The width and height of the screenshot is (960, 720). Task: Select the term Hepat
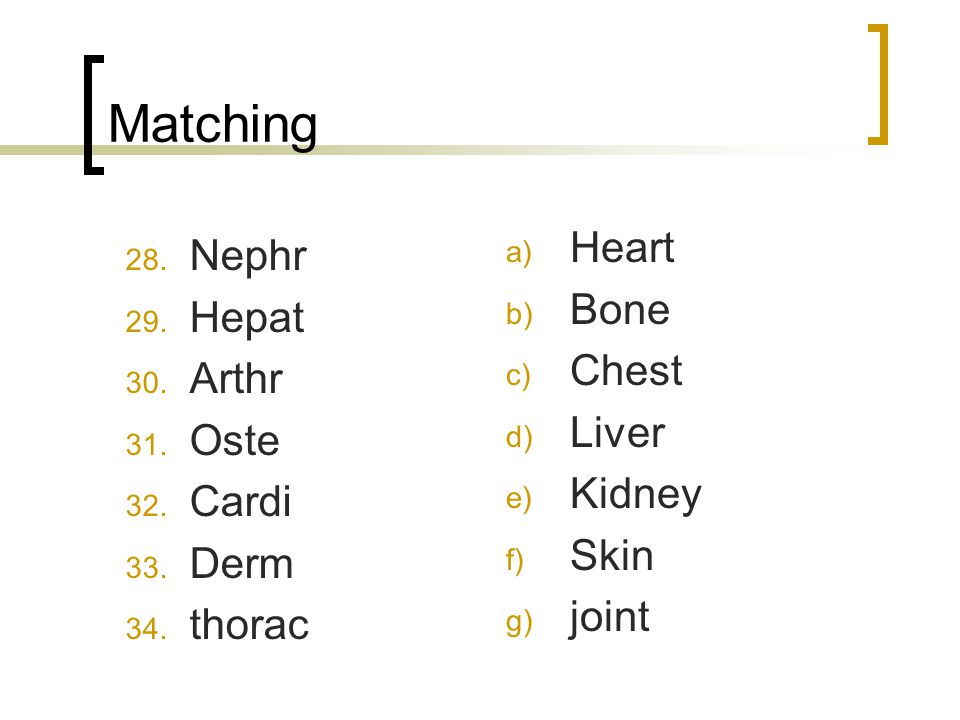pyautogui.click(x=247, y=318)
